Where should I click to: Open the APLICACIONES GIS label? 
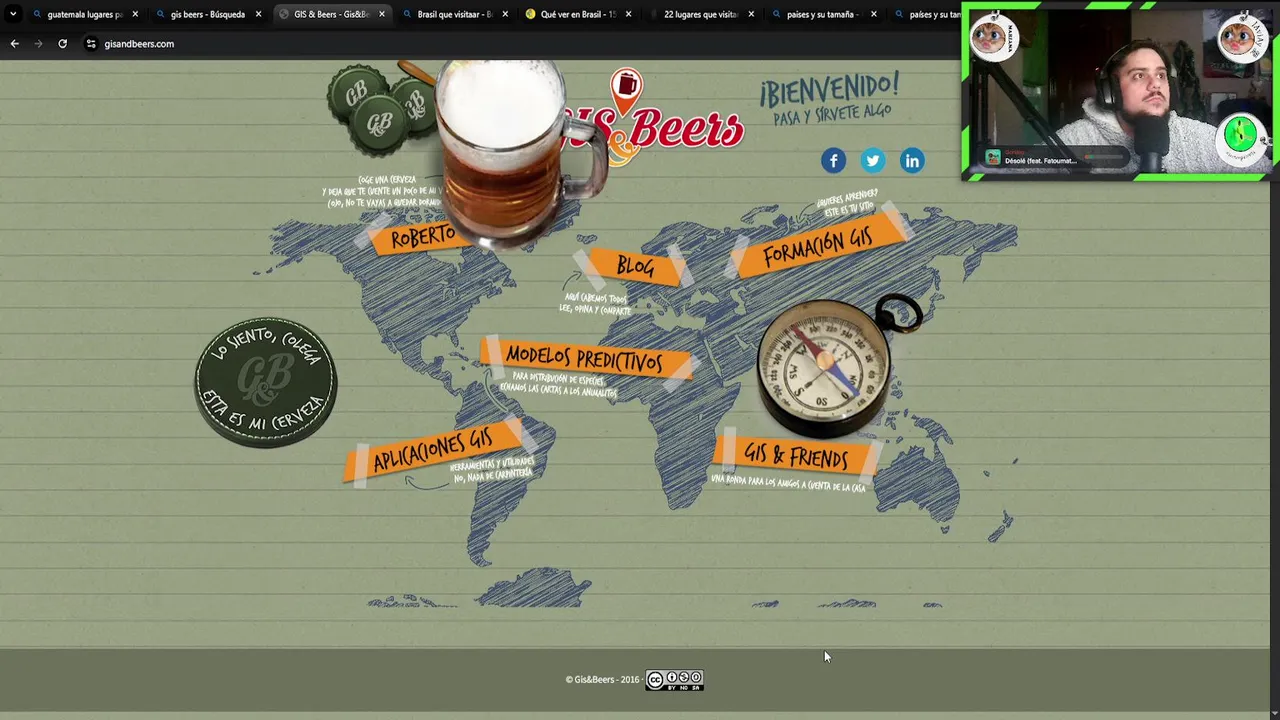click(x=433, y=452)
